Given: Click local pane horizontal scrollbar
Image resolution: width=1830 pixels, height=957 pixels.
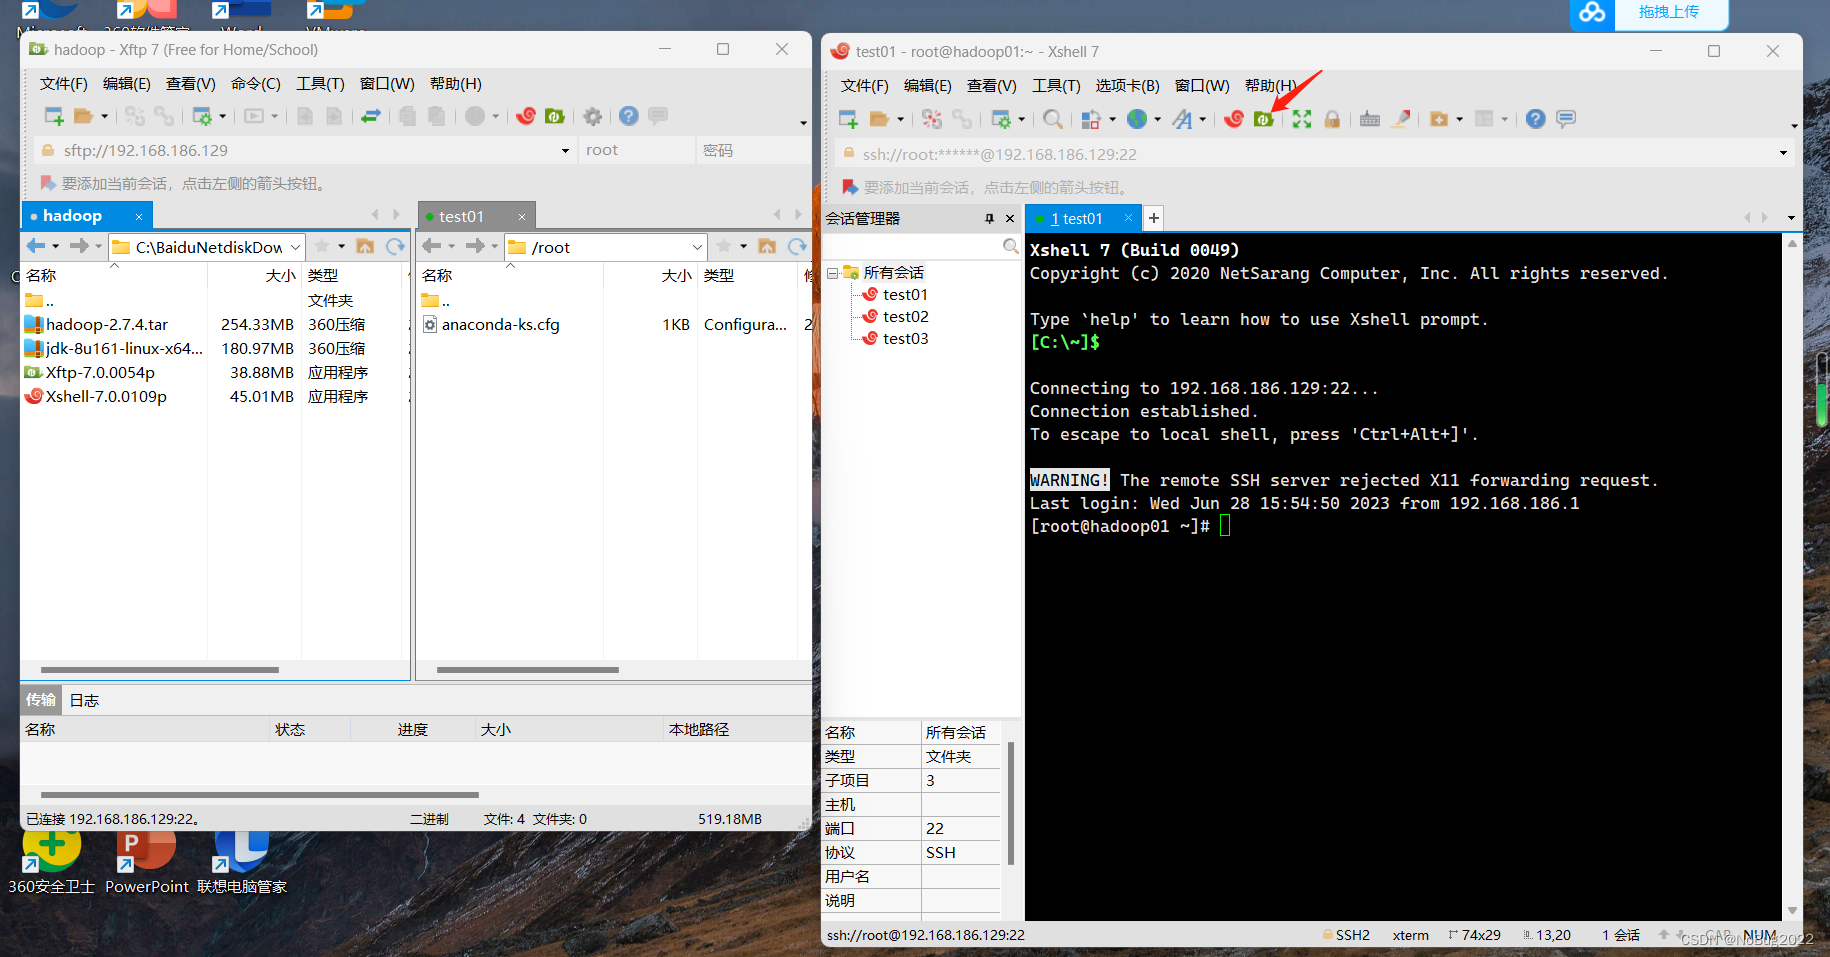Looking at the screenshot, I should [160, 670].
